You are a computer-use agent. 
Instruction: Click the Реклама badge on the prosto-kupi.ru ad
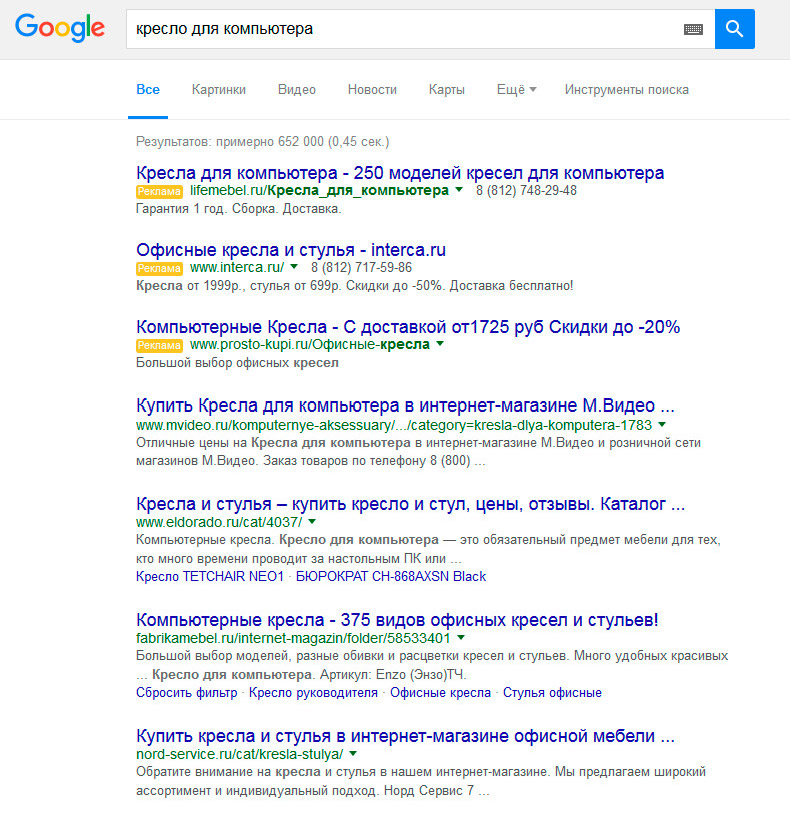(159, 346)
